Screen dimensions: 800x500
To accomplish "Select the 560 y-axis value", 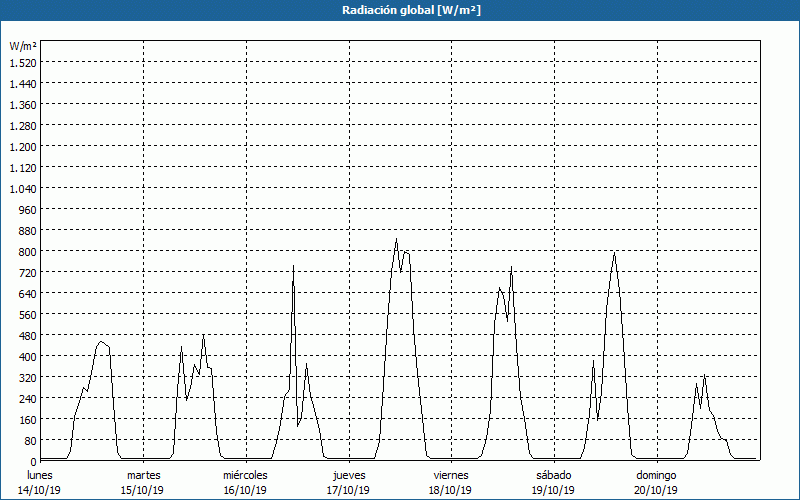I will [x=29, y=314].
